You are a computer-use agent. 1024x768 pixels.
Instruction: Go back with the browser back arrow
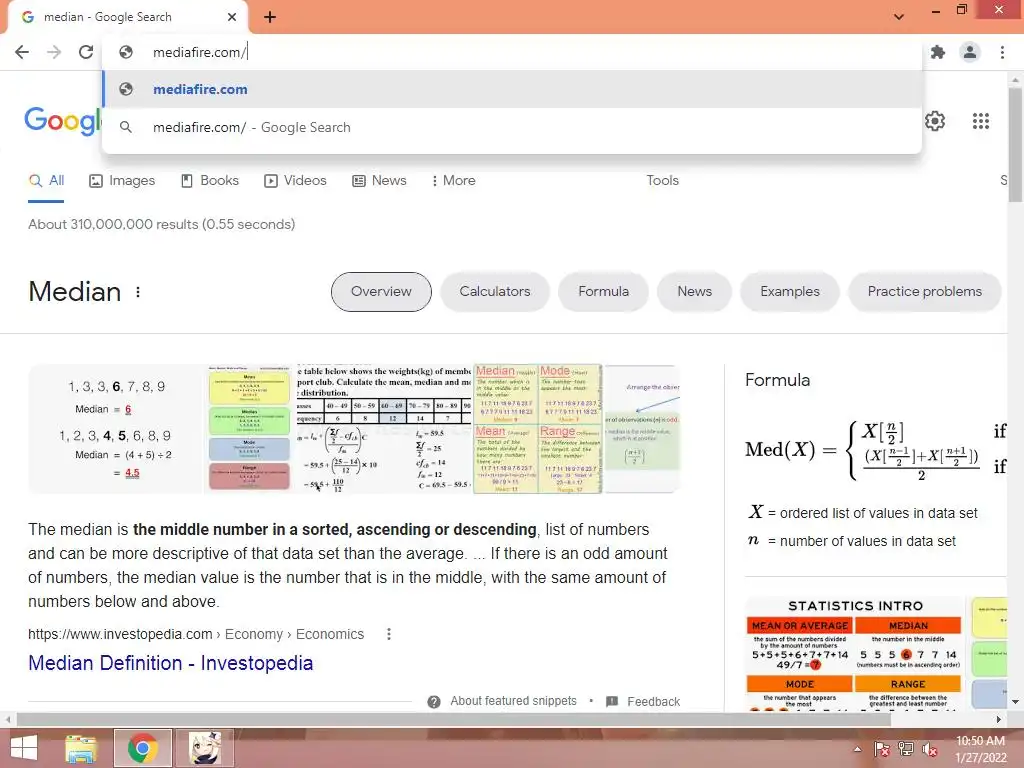(x=22, y=52)
